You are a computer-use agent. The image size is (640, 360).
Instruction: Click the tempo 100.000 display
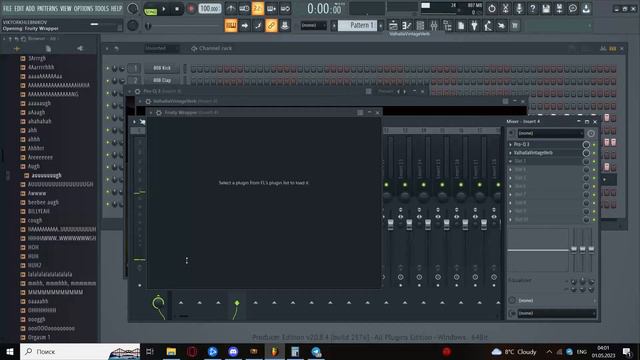pyautogui.click(x=209, y=9)
